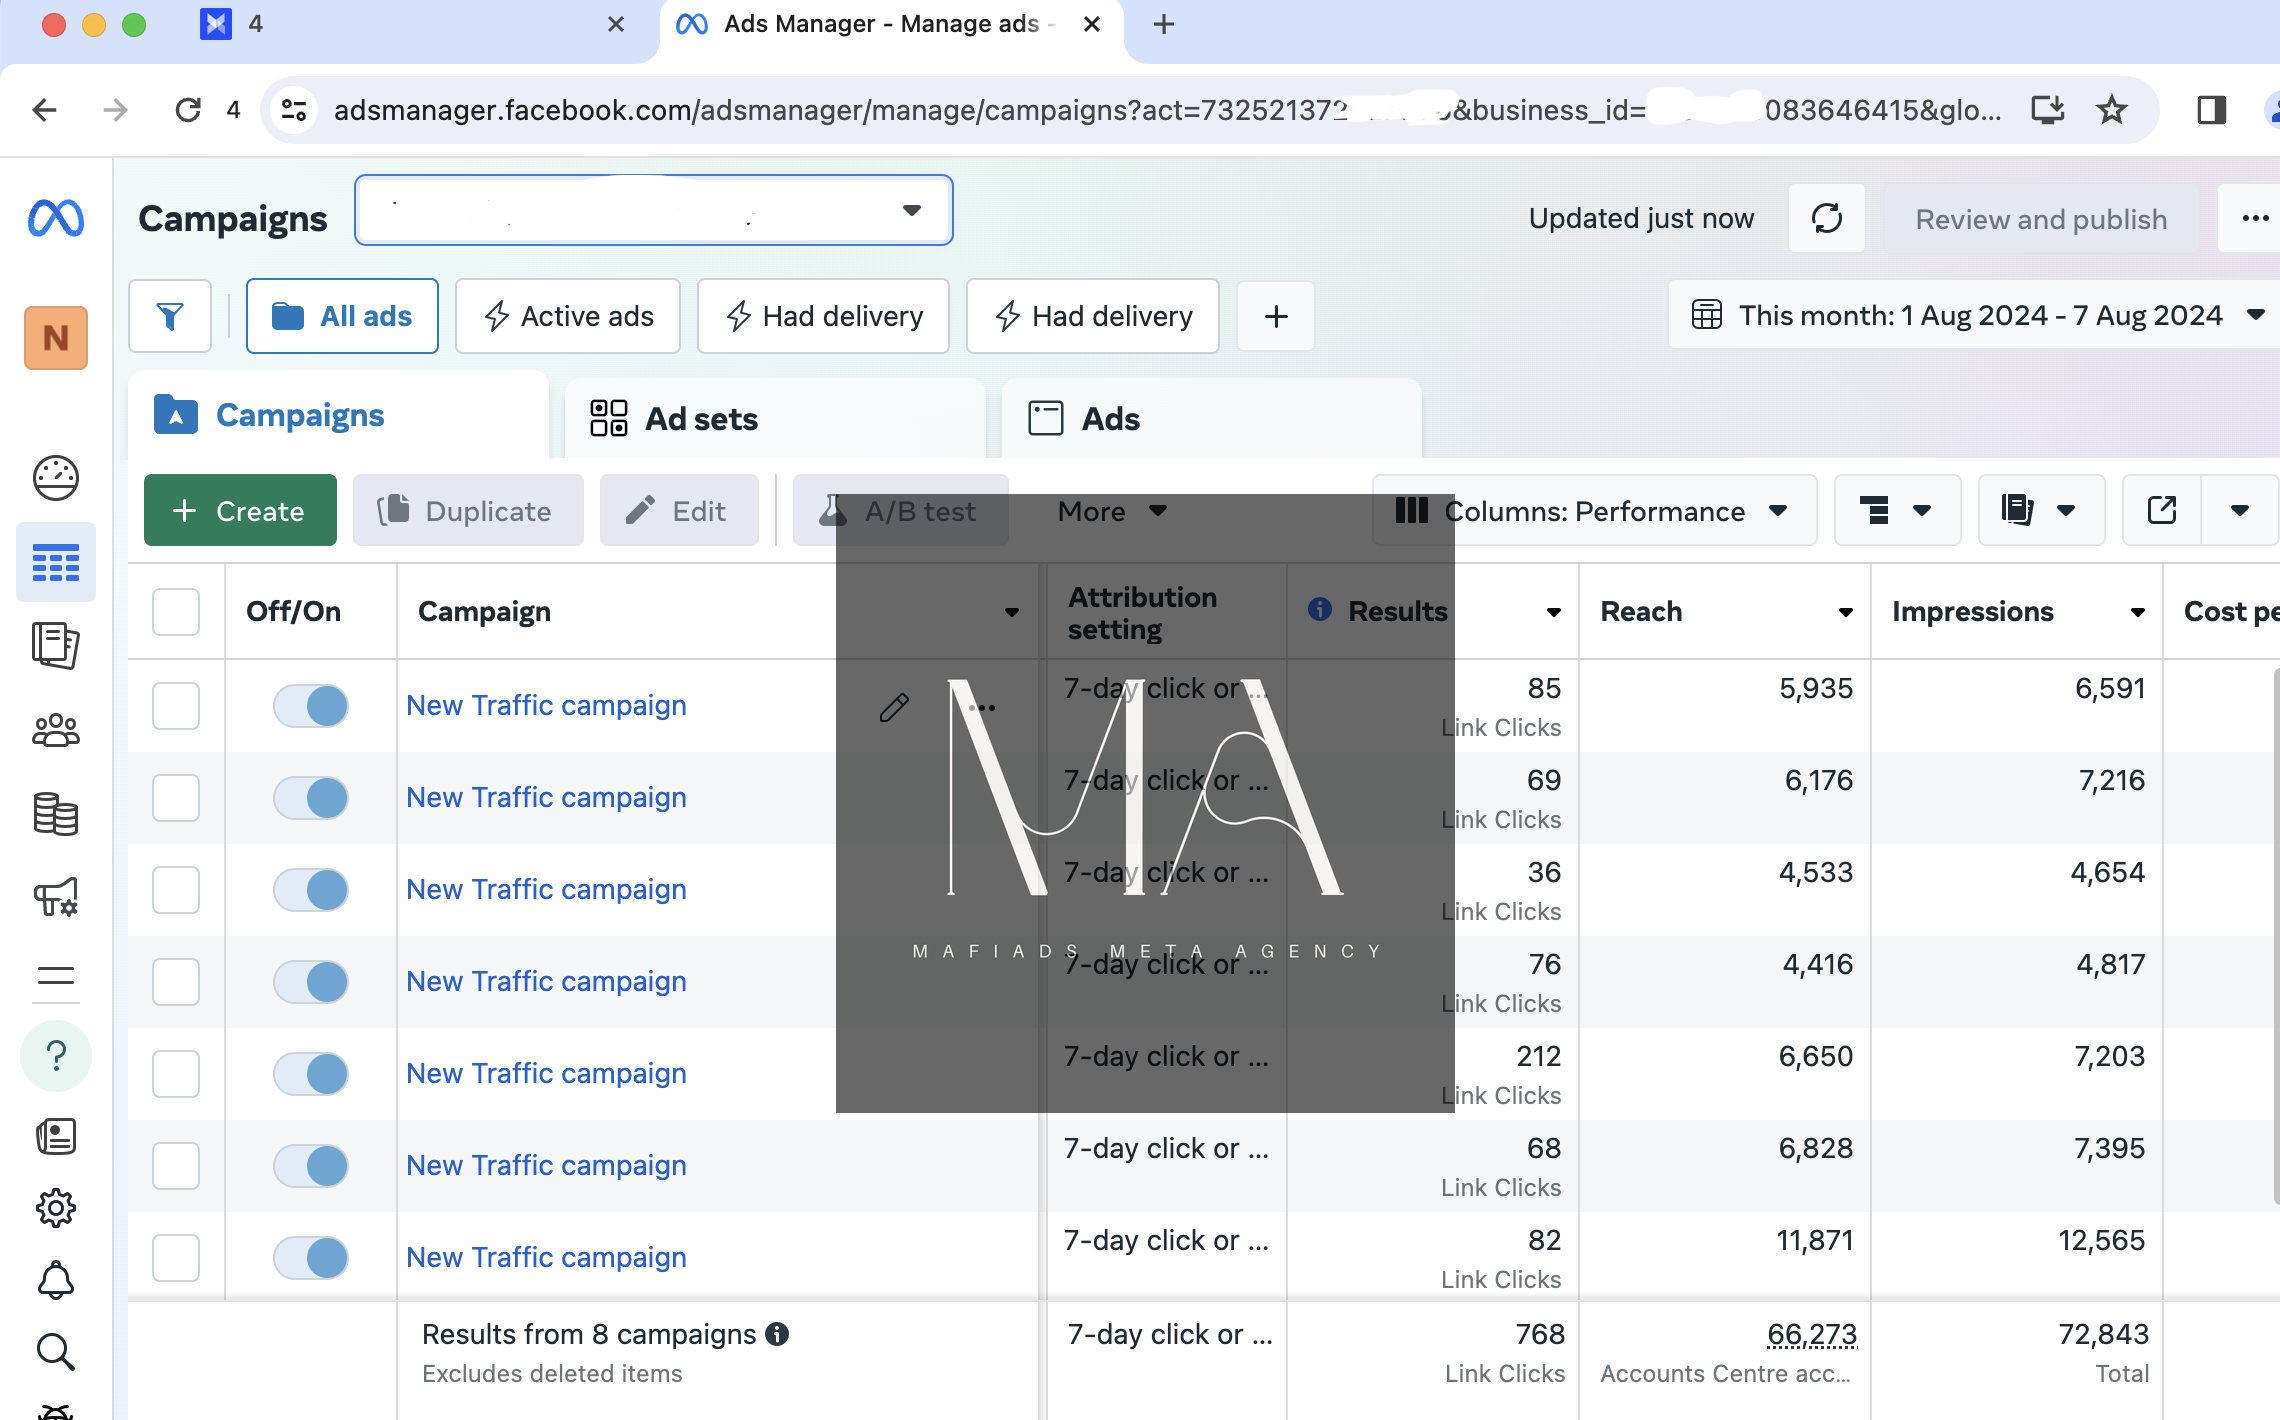Open the Campaign column header dropdown arrow
2280x1420 pixels.
click(1012, 612)
